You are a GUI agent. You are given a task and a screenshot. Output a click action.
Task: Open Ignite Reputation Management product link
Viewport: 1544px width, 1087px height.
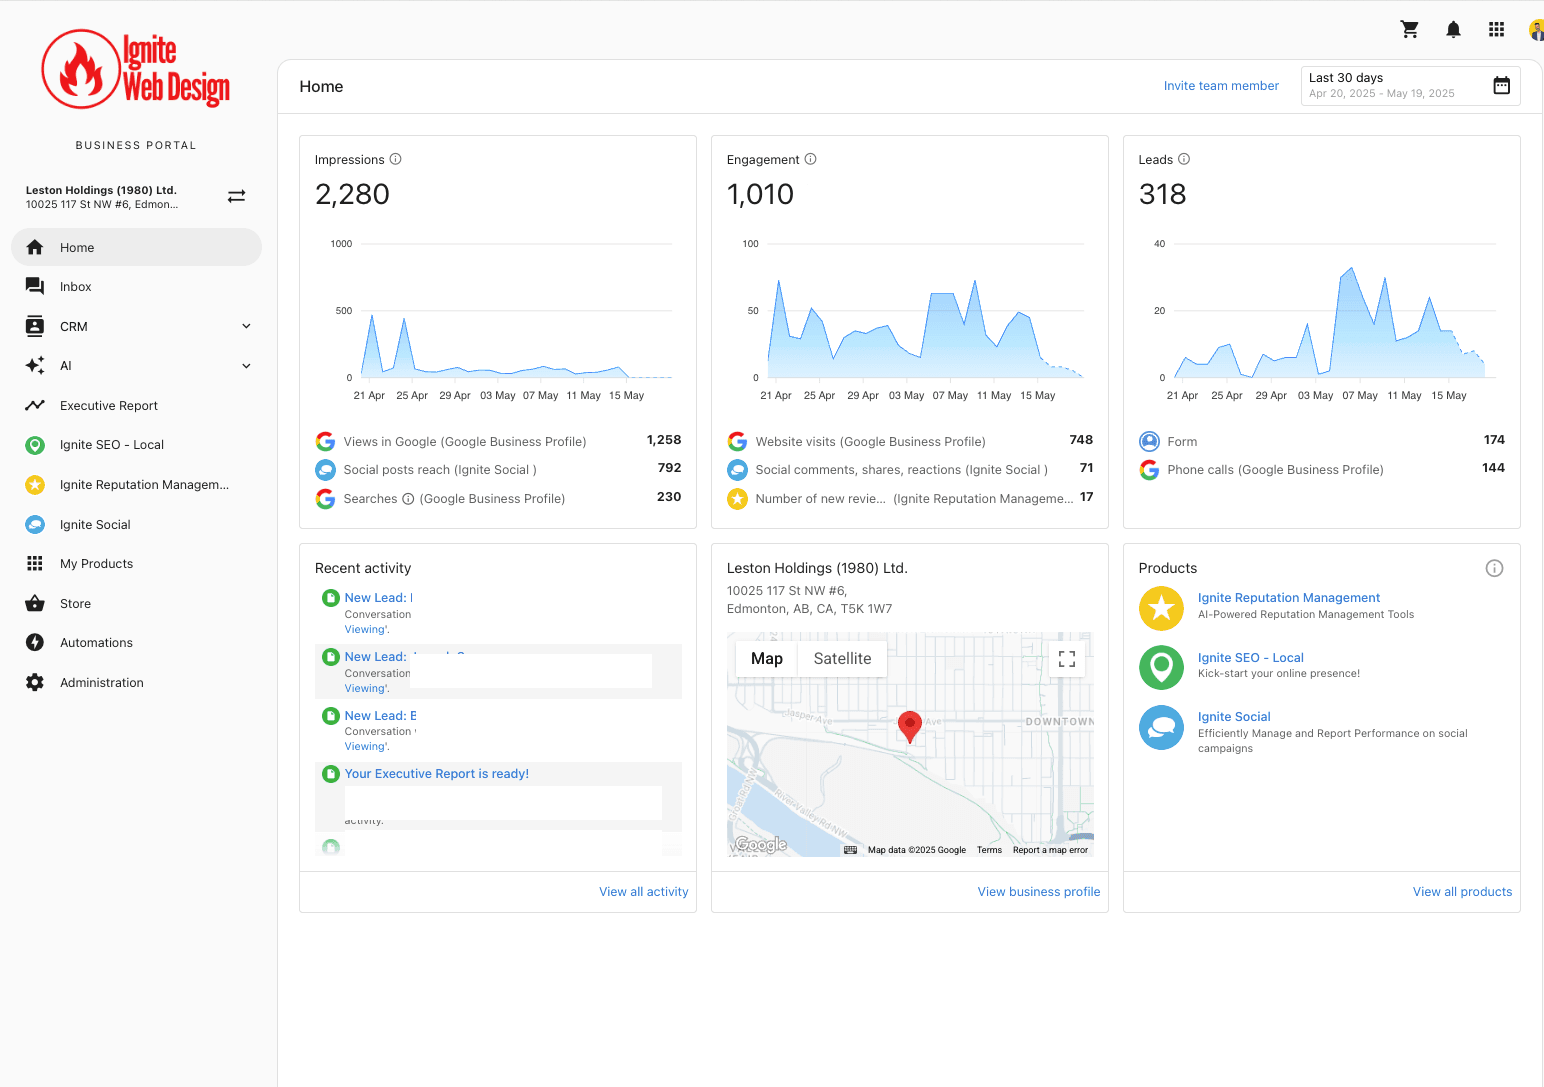pos(1289,598)
